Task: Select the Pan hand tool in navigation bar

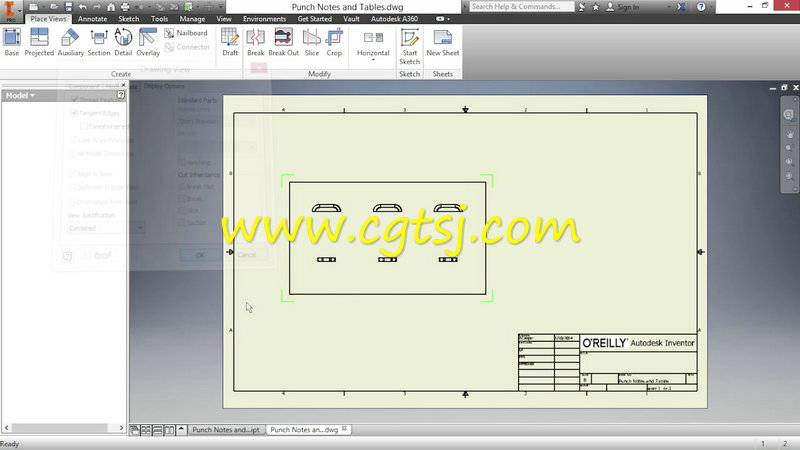Action: click(789, 135)
